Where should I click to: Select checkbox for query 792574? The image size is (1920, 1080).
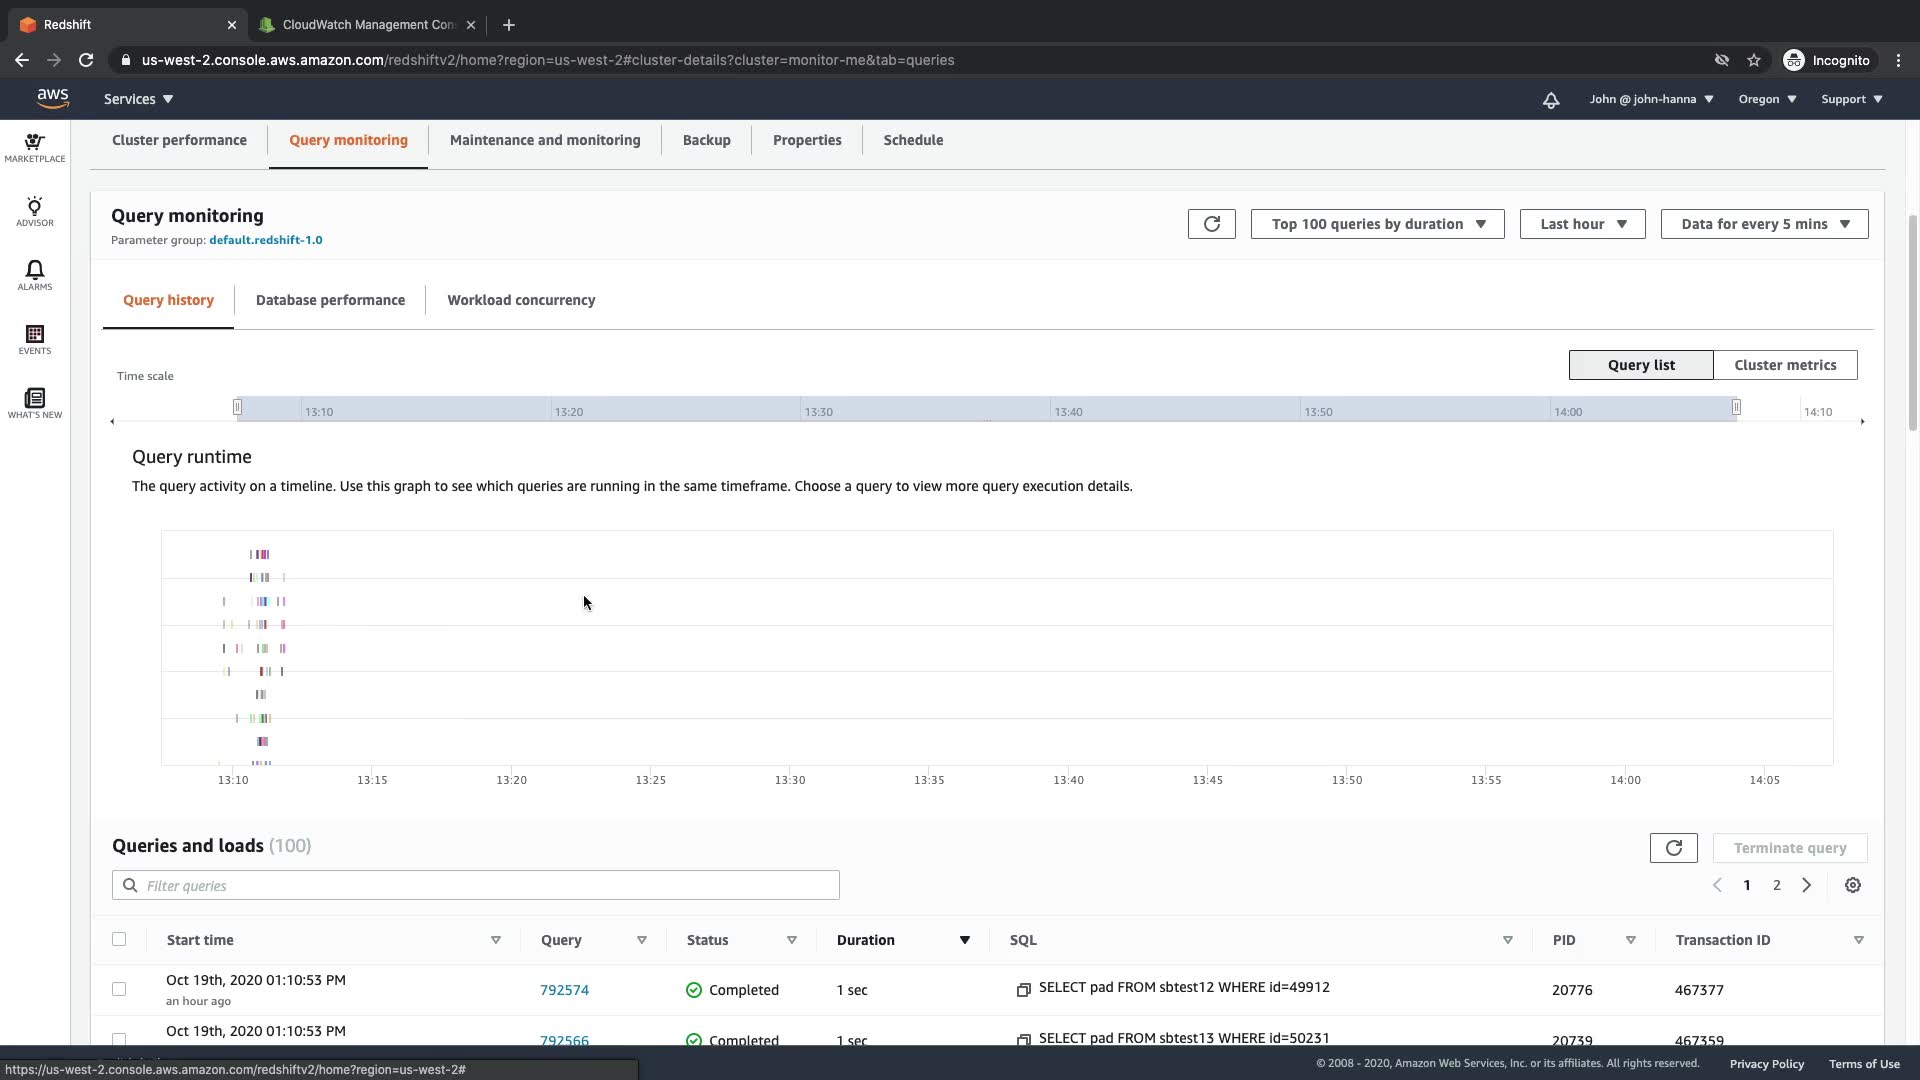coord(119,989)
